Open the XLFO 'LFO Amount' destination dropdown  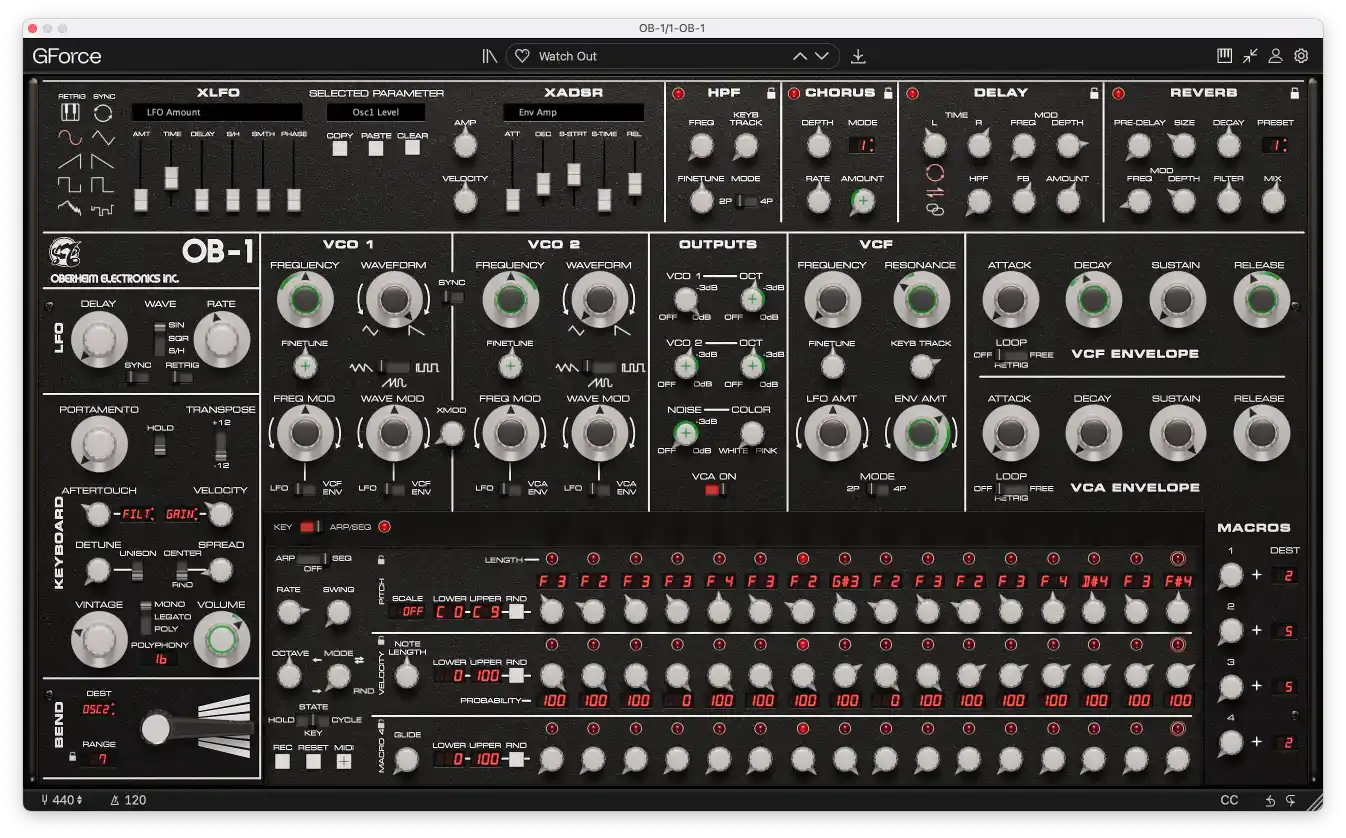[216, 112]
